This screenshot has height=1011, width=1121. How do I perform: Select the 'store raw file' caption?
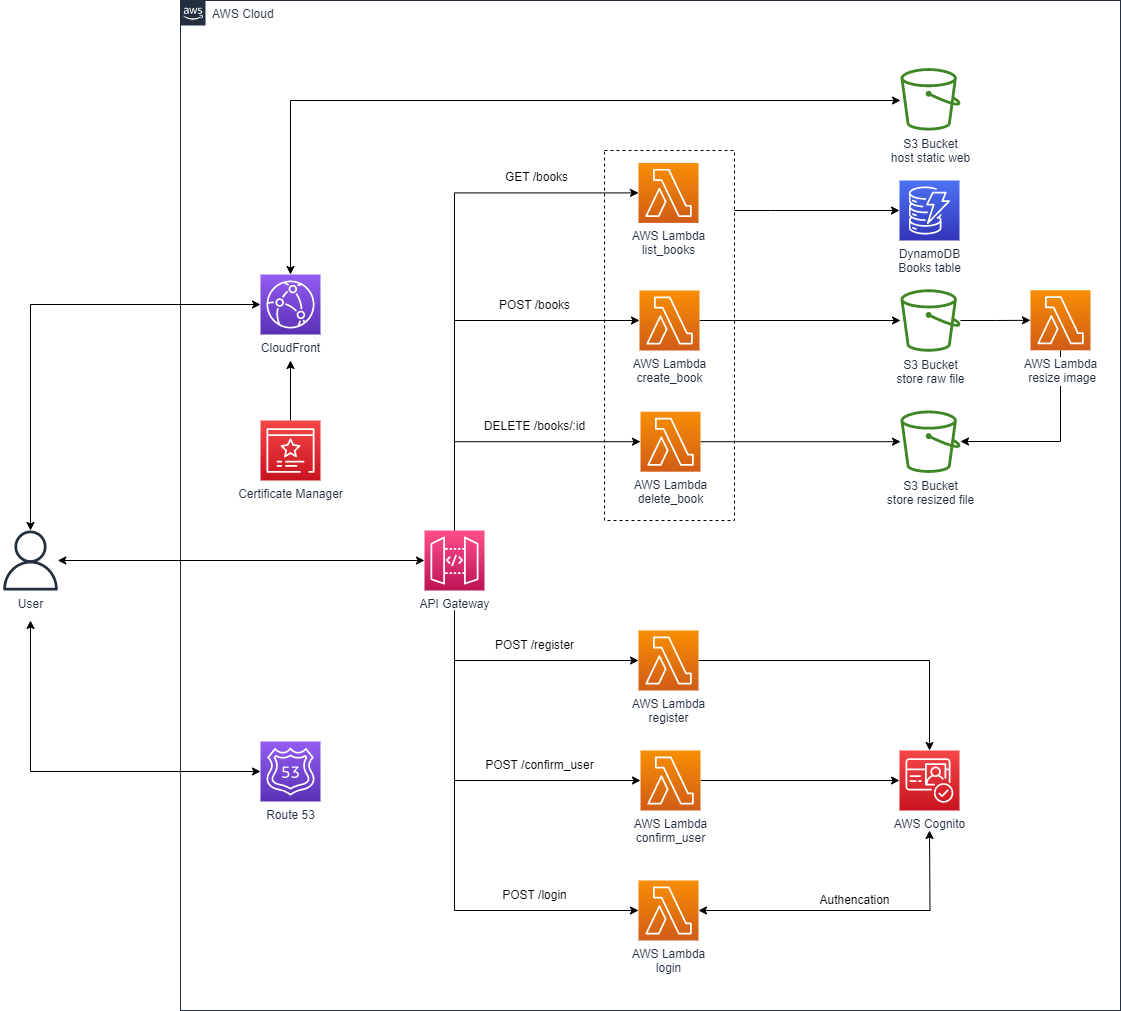[930, 378]
